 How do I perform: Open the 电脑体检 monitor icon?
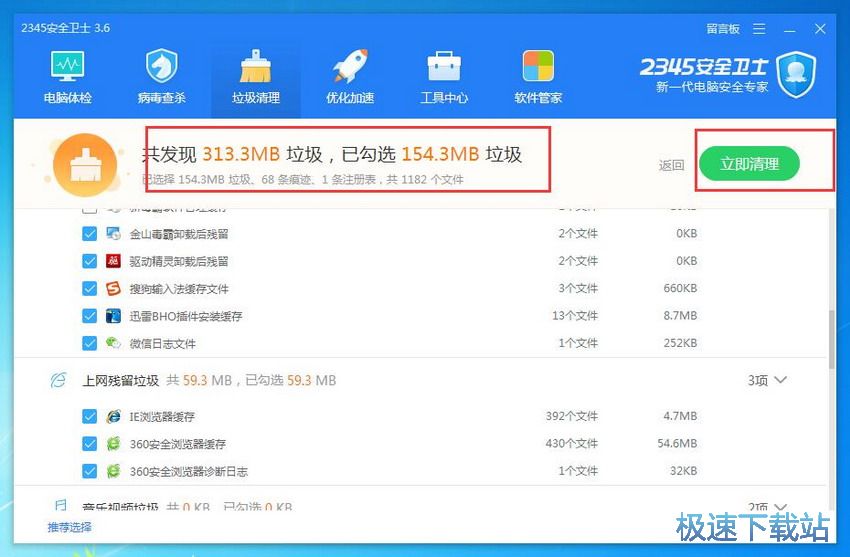pos(68,67)
